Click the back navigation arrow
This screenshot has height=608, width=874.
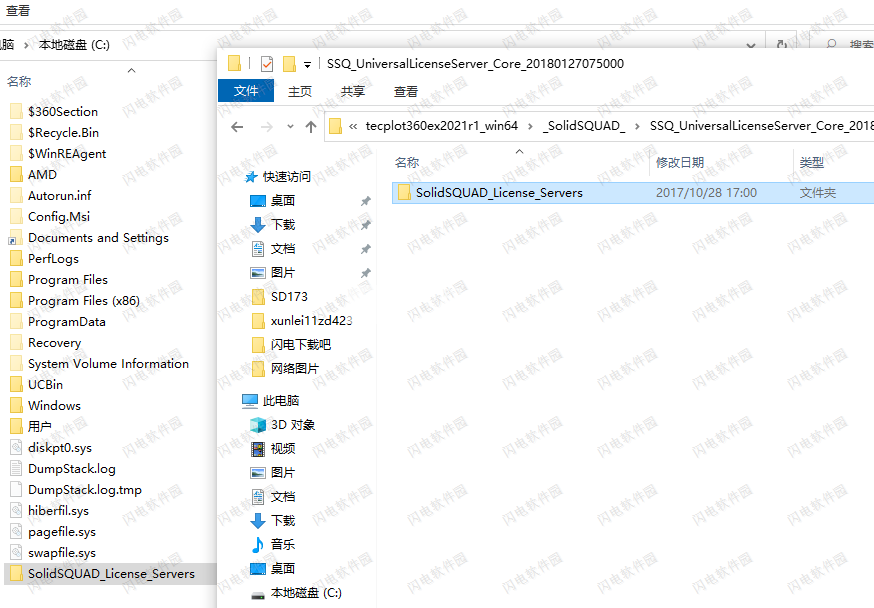[237, 127]
